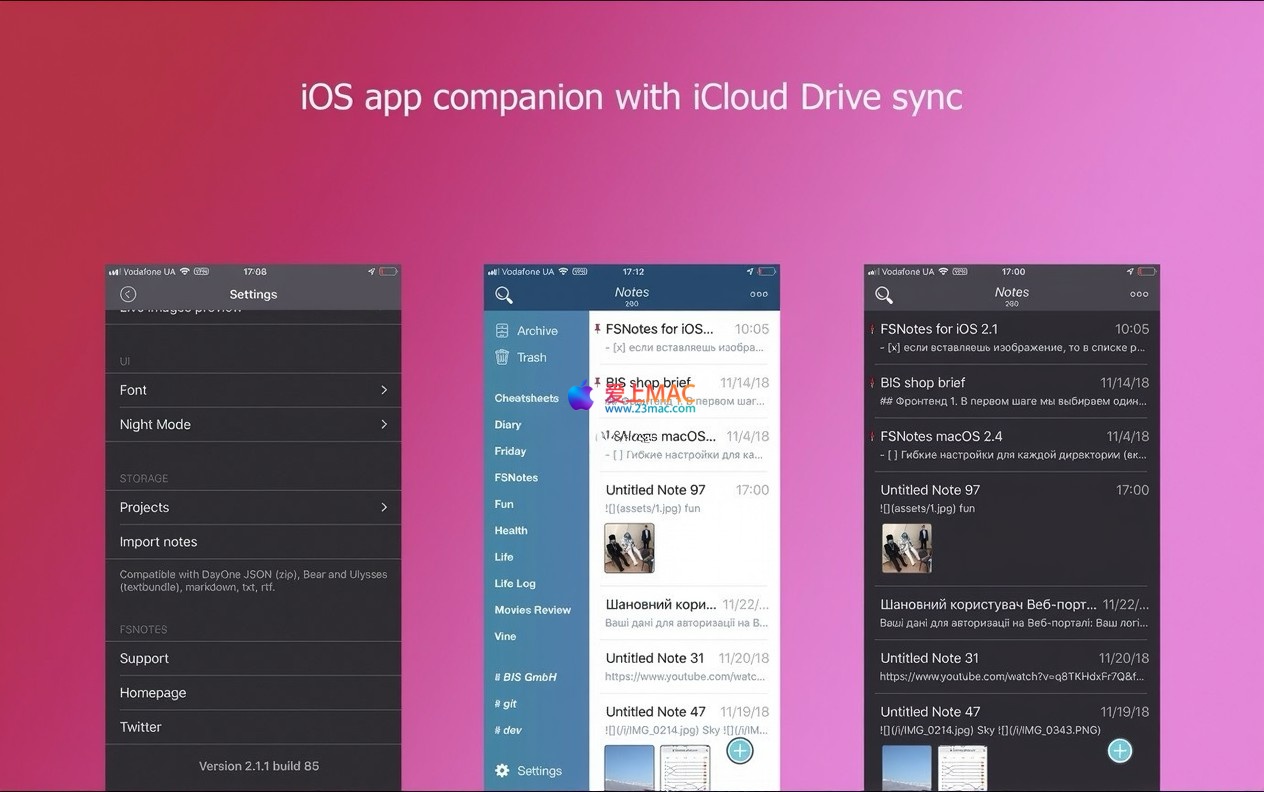
Task: Tap the plus button in the light notes list
Action: pos(739,751)
